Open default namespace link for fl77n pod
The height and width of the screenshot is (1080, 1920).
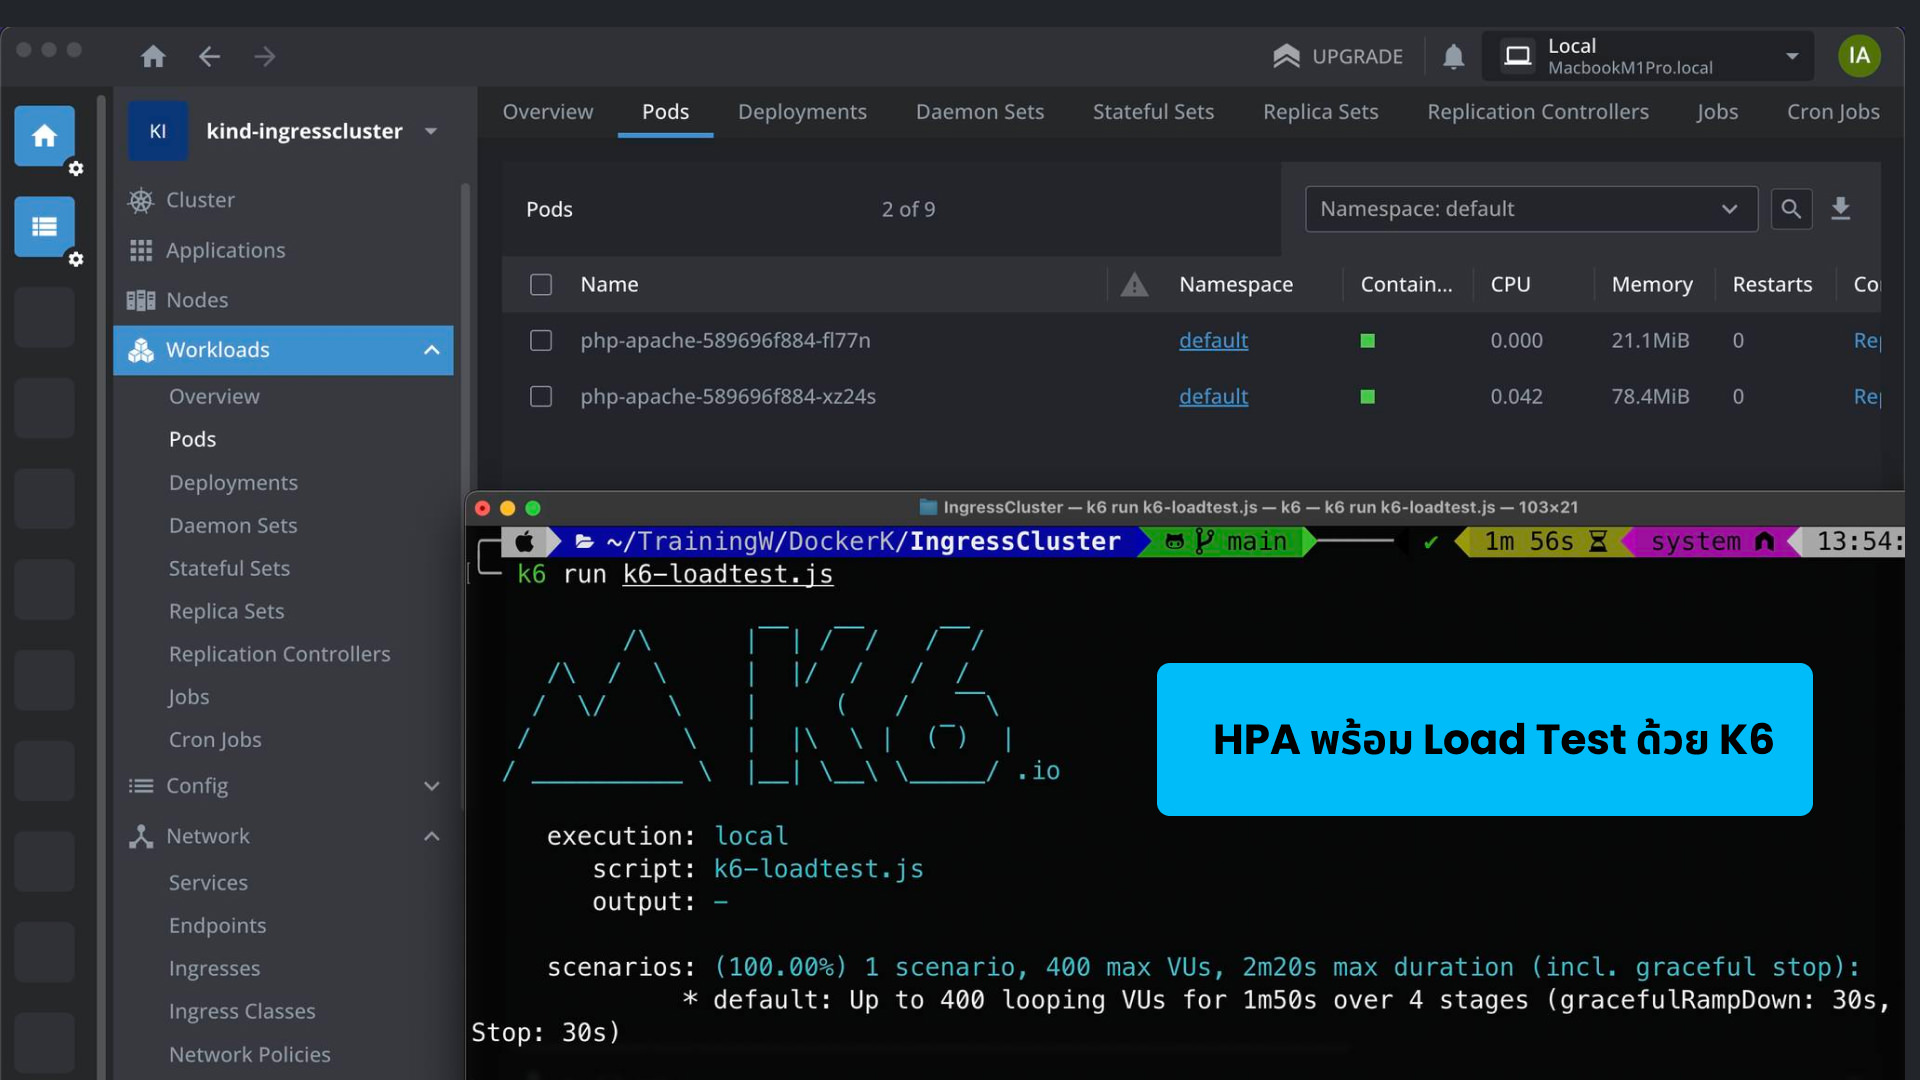[1213, 341]
